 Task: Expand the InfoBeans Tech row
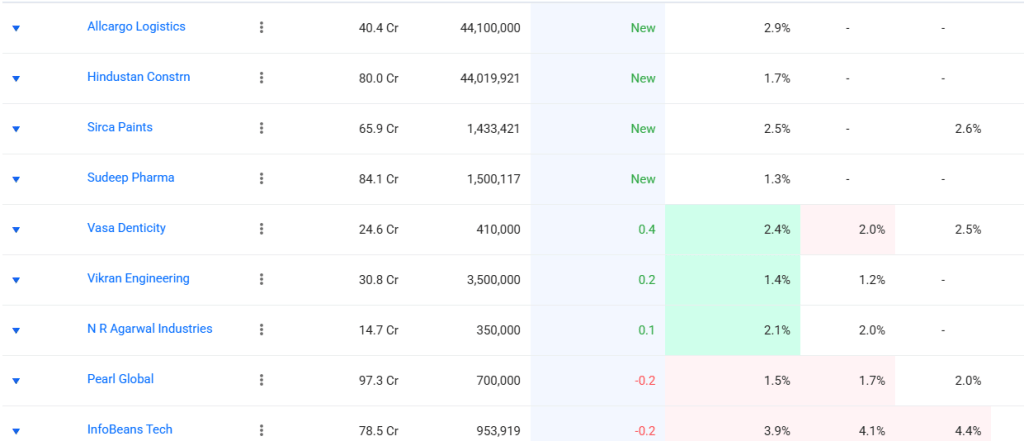click(x=16, y=431)
